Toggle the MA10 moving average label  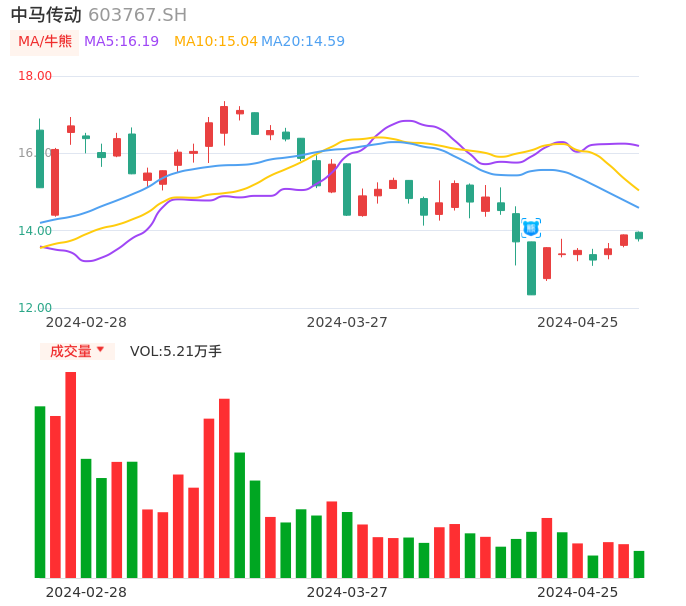[x=215, y=42]
